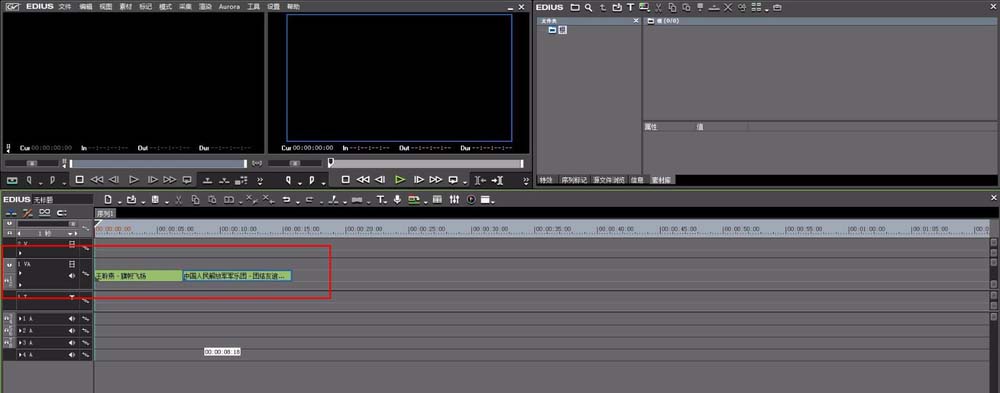Image resolution: width=1000 pixels, height=393 pixels.
Task: Set In point in the recorder monitor
Action: click(288, 180)
